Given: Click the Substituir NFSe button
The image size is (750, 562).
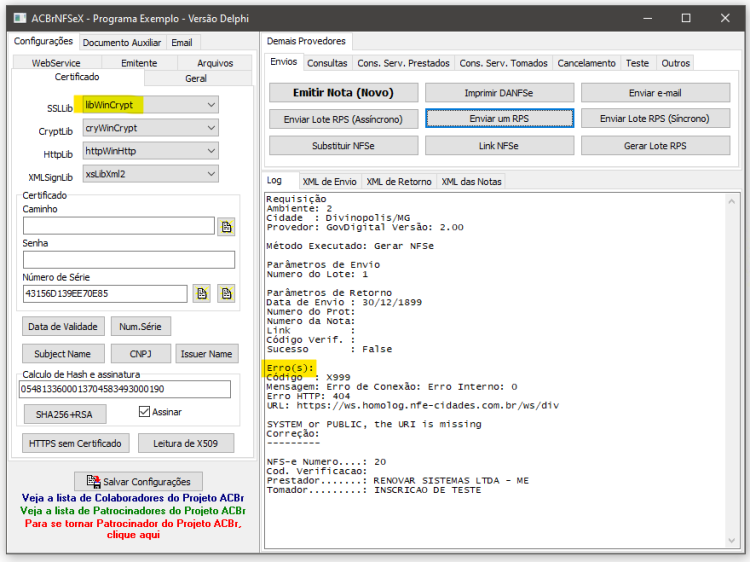Looking at the screenshot, I should pos(343,146).
